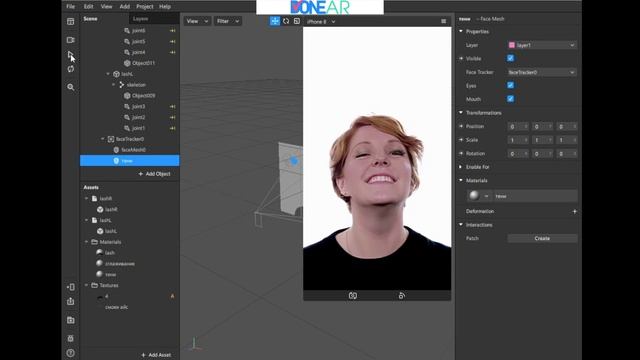Select the scale manipulator tool in viewport
Image resolution: width=640 pixels, height=360 pixels.
click(x=297, y=21)
